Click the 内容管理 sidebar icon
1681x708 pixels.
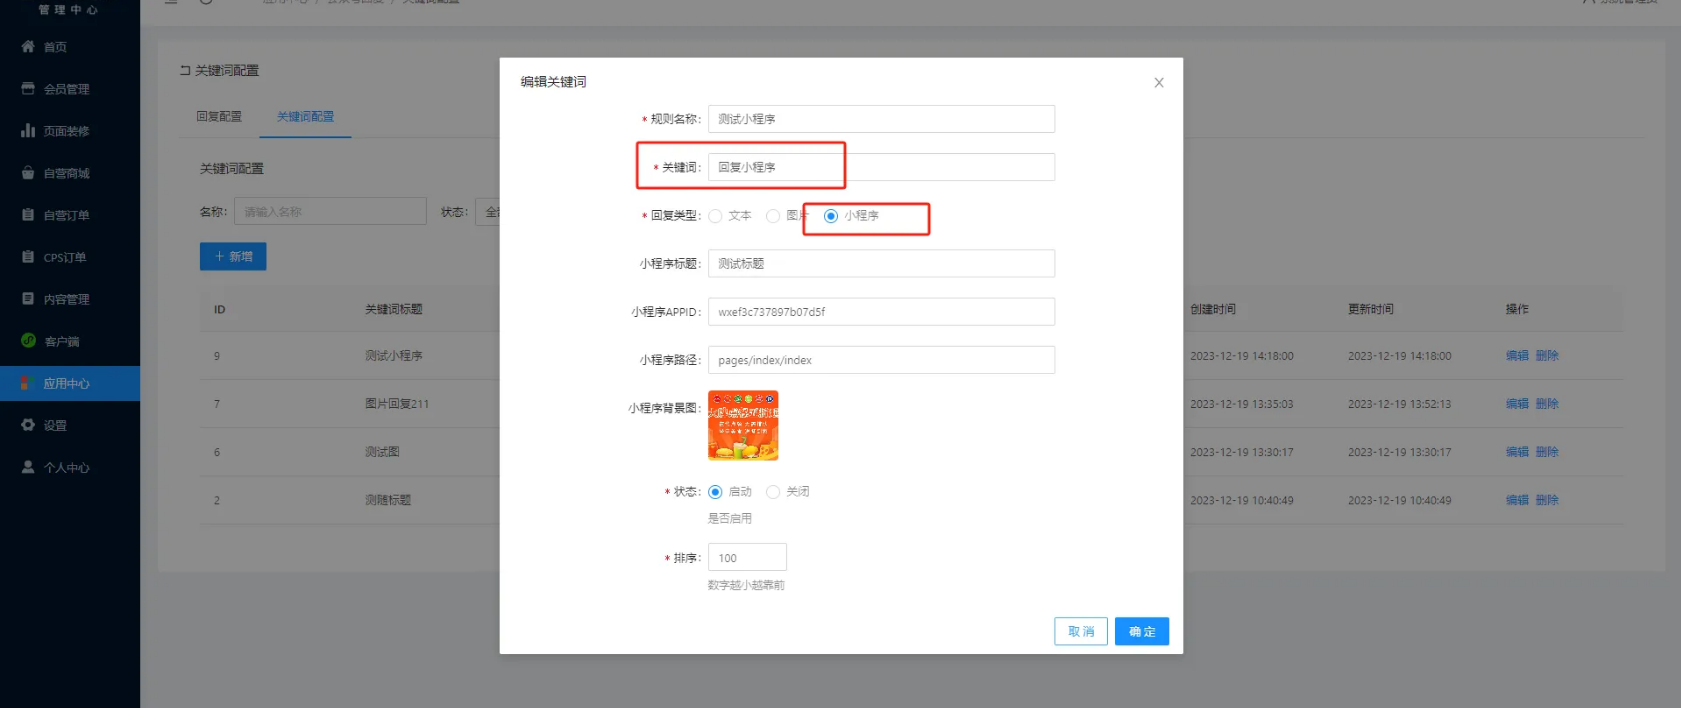tap(28, 298)
